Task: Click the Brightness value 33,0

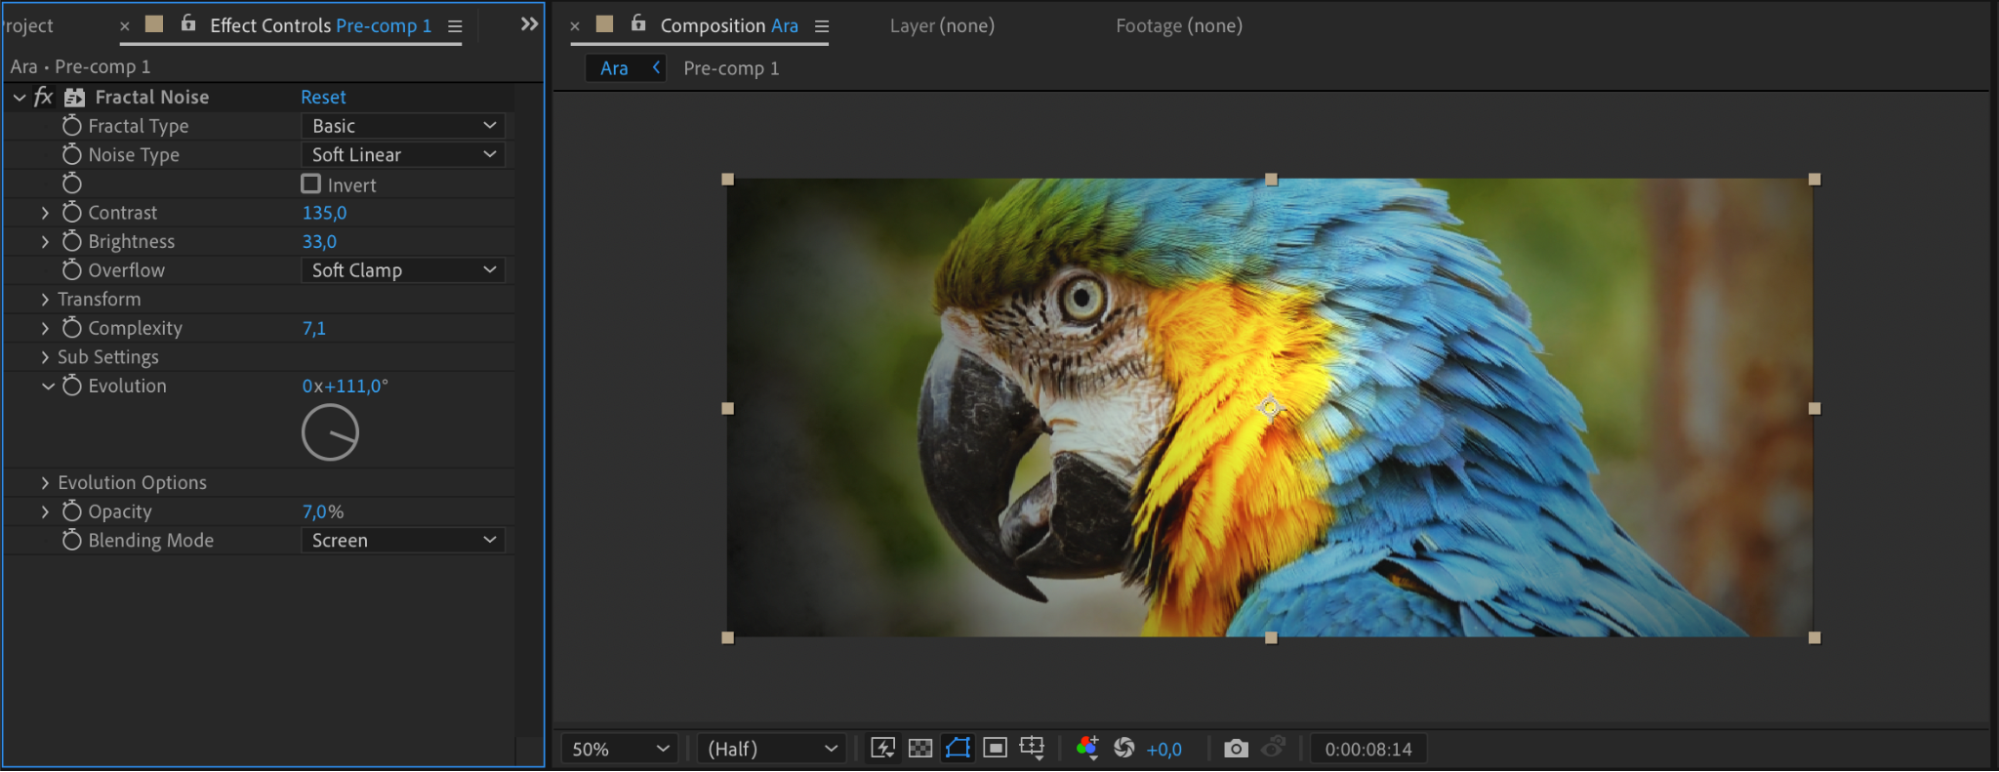Action: click(x=320, y=241)
